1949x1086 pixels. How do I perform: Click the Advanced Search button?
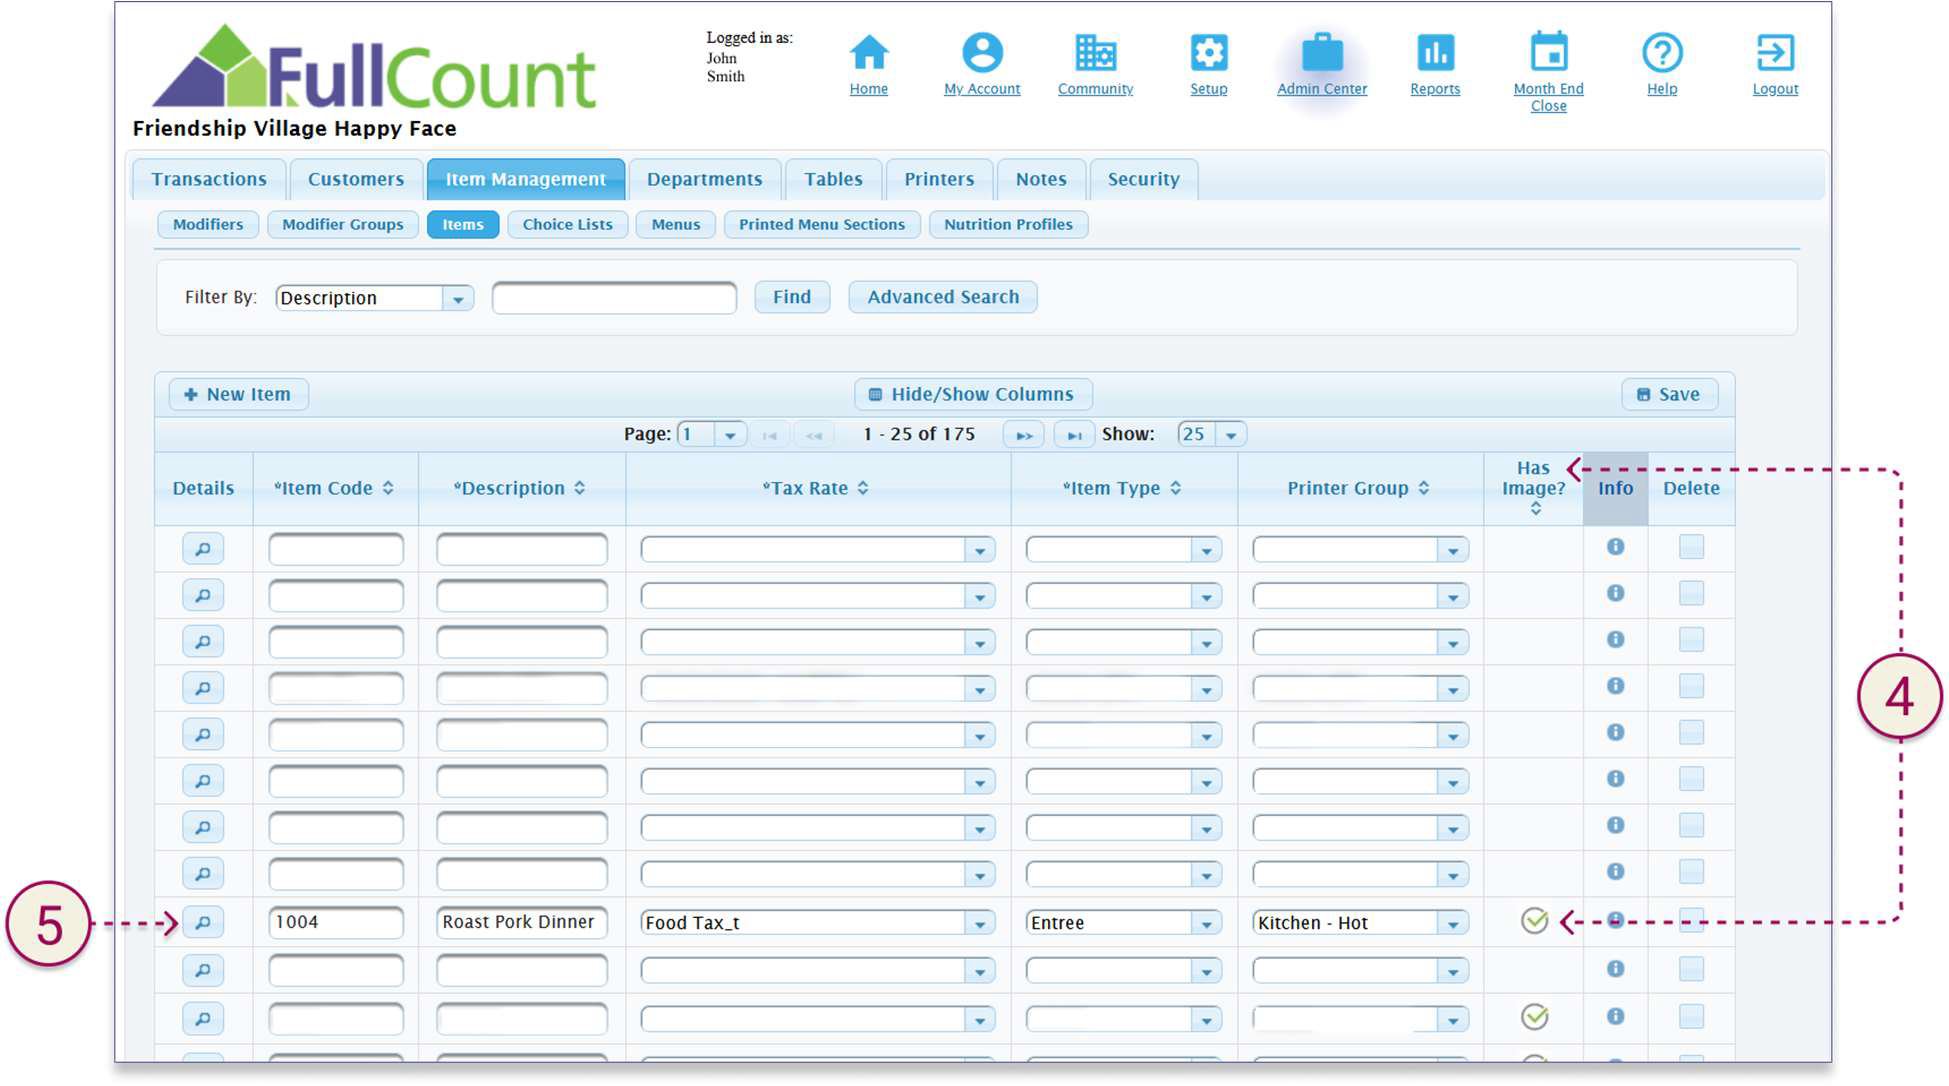(x=942, y=297)
